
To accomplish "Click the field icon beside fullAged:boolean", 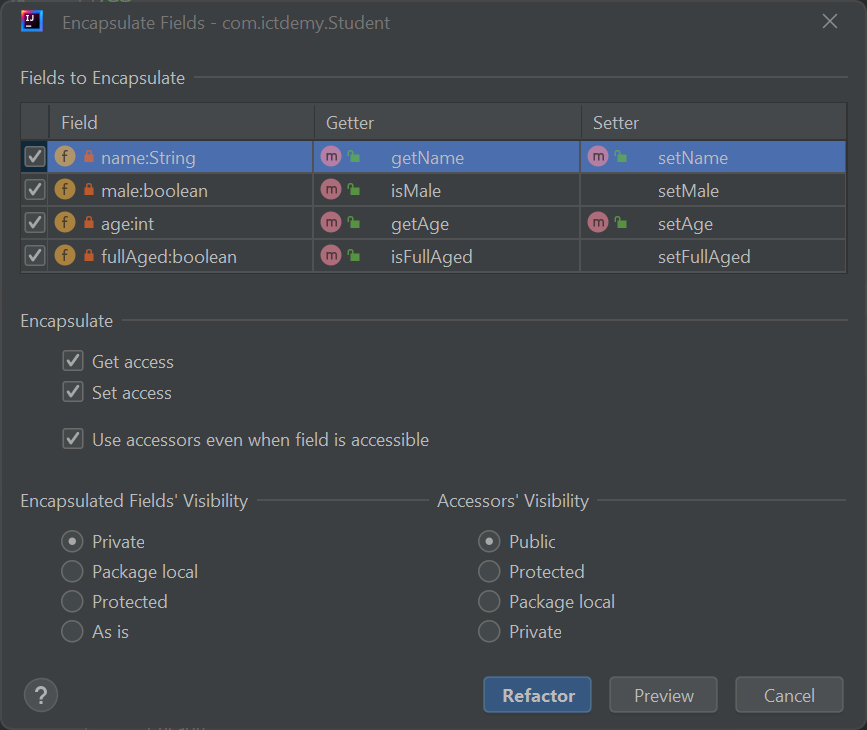I will point(64,256).
